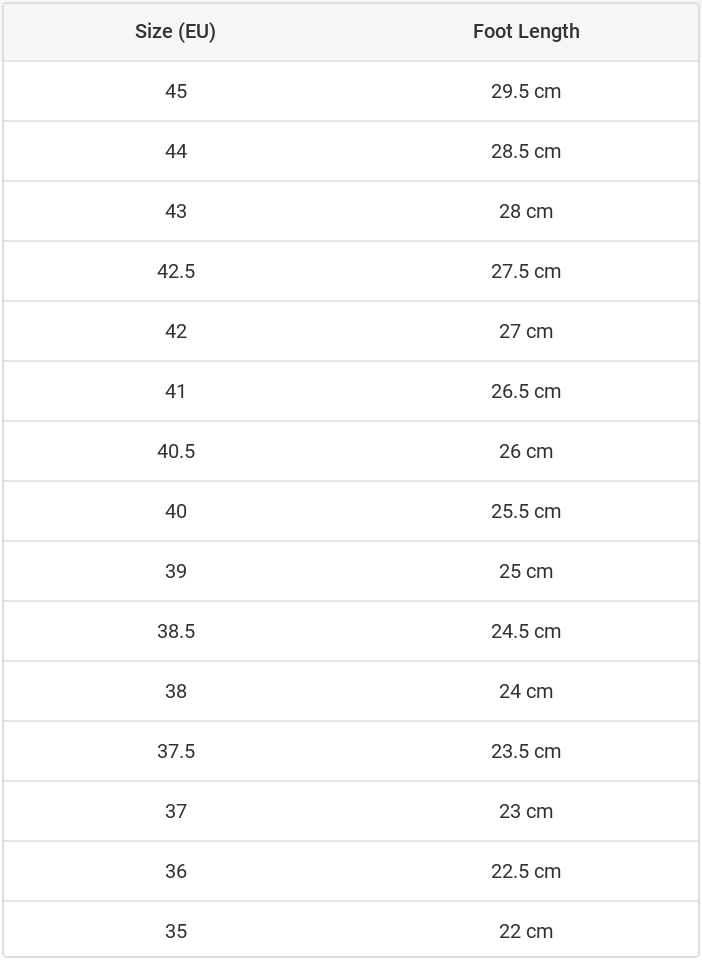Click the 22 cm foot length
This screenshot has height=960, width=702.
coord(526,931)
